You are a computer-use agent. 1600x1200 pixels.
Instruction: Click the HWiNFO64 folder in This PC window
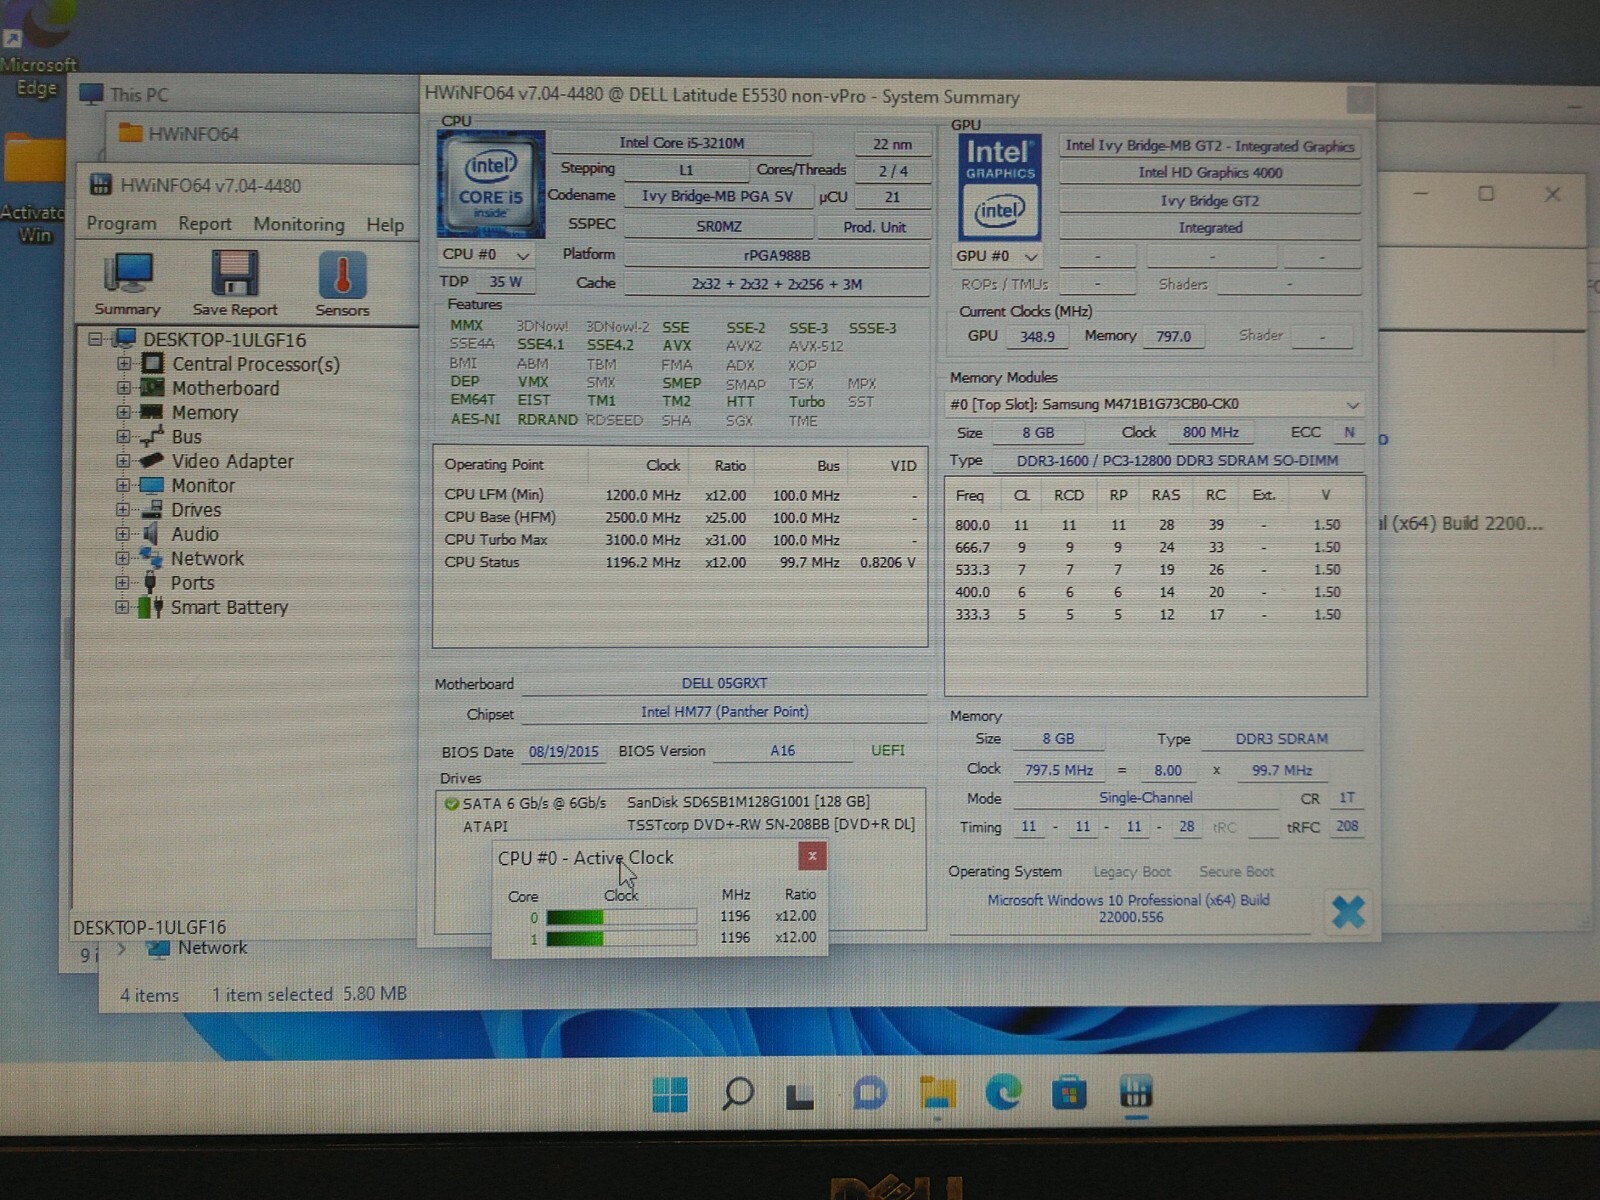(x=179, y=133)
